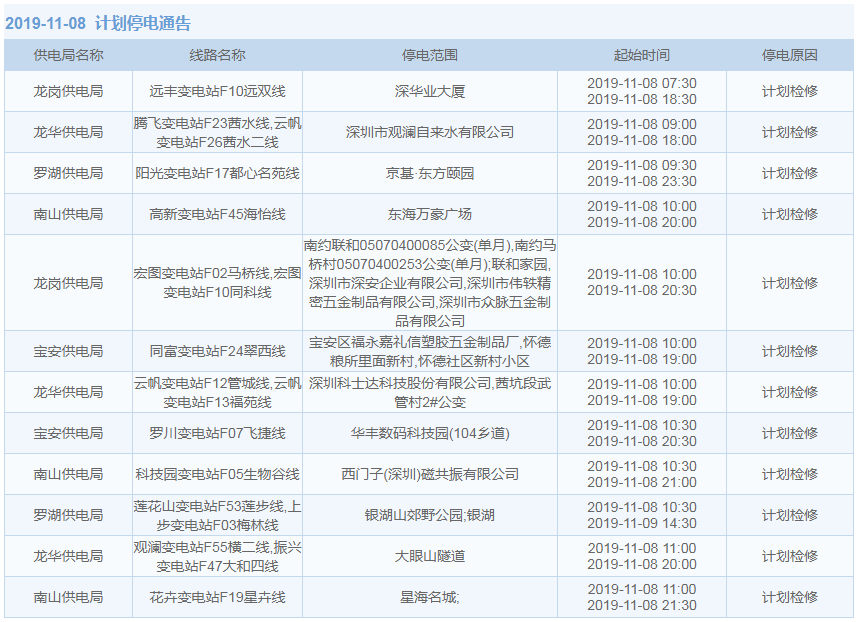The height and width of the screenshot is (622, 859).
Task: Select the 星海名城 outage area cell
Action: point(429,597)
